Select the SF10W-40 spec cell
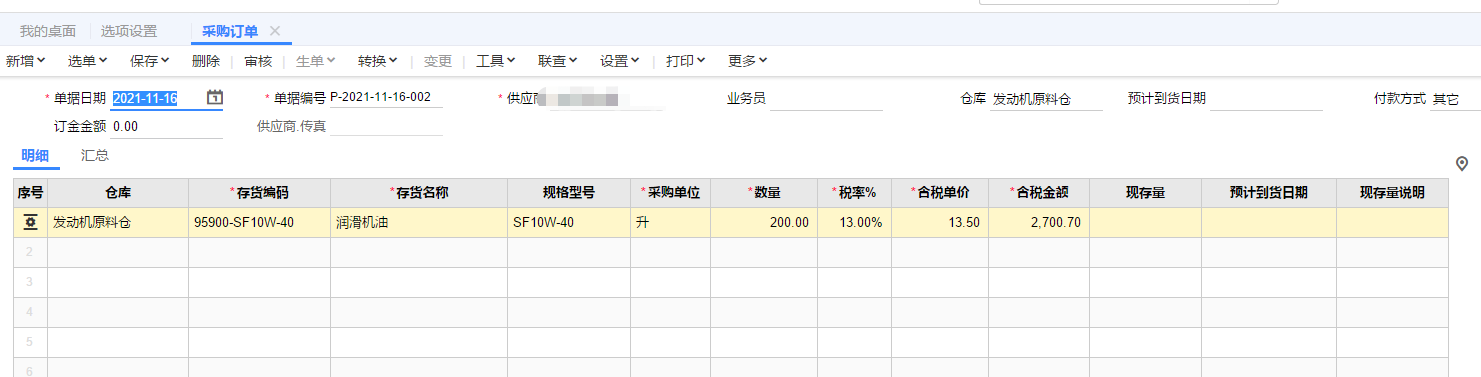The image size is (1481, 377). tap(569, 222)
